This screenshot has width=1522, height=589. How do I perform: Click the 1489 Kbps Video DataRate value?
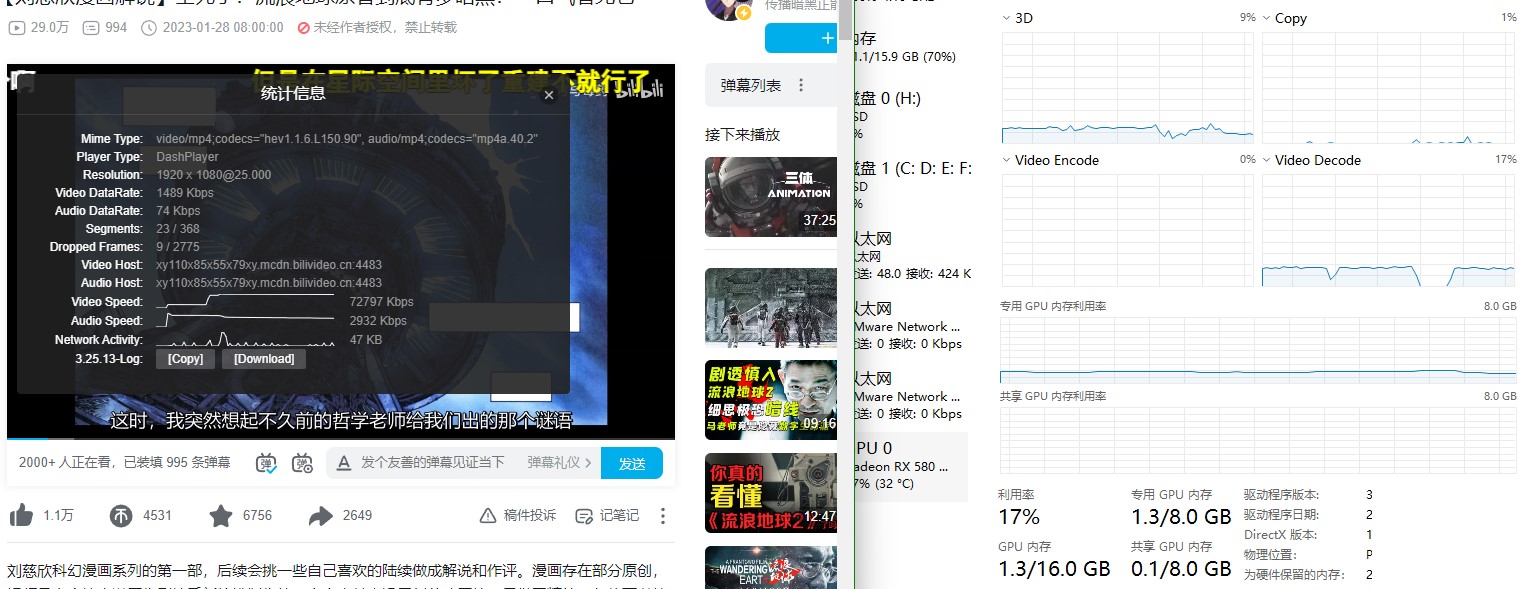(x=185, y=193)
